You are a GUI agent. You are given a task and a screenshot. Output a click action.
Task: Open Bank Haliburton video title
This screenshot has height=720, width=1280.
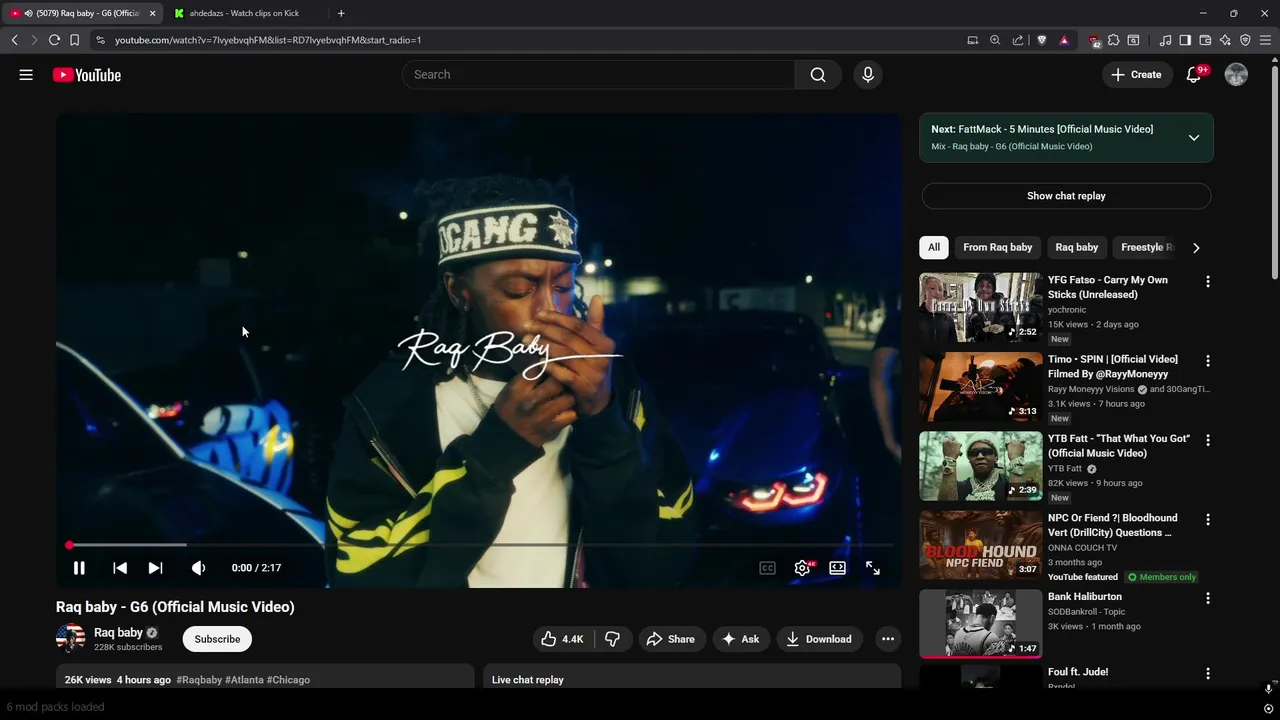click(x=1084, y=597)
